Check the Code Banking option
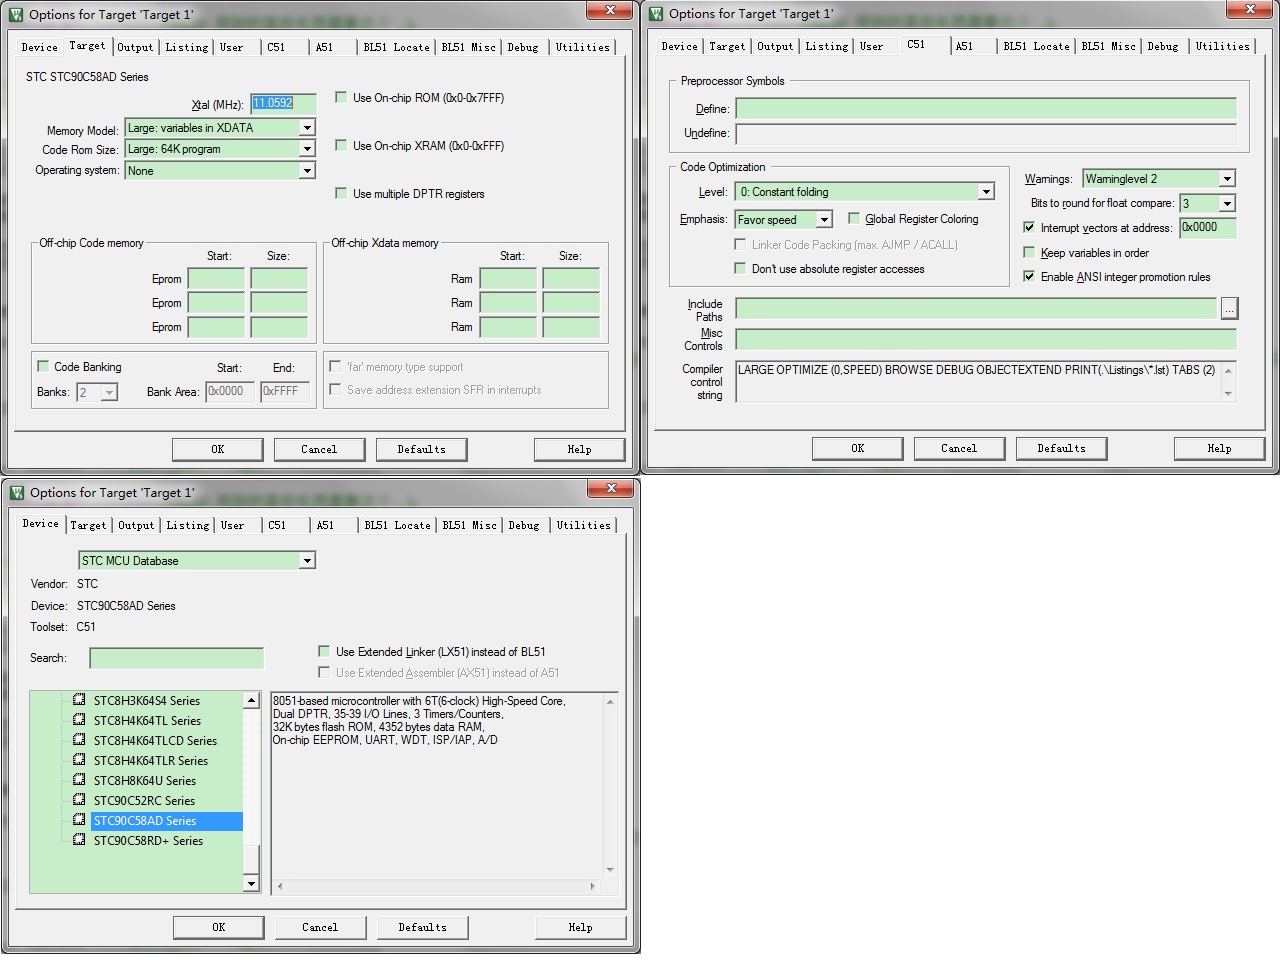 click(x=43, y=366)
